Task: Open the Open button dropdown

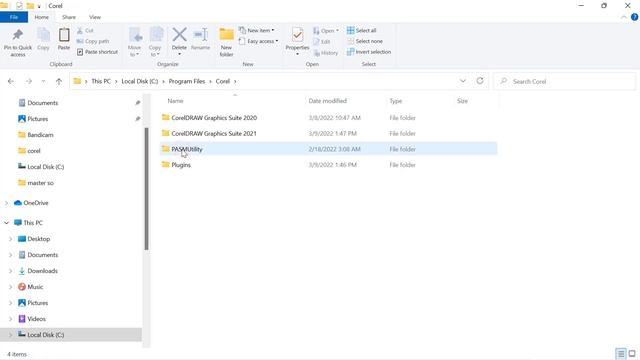Action: pos(326,31)
